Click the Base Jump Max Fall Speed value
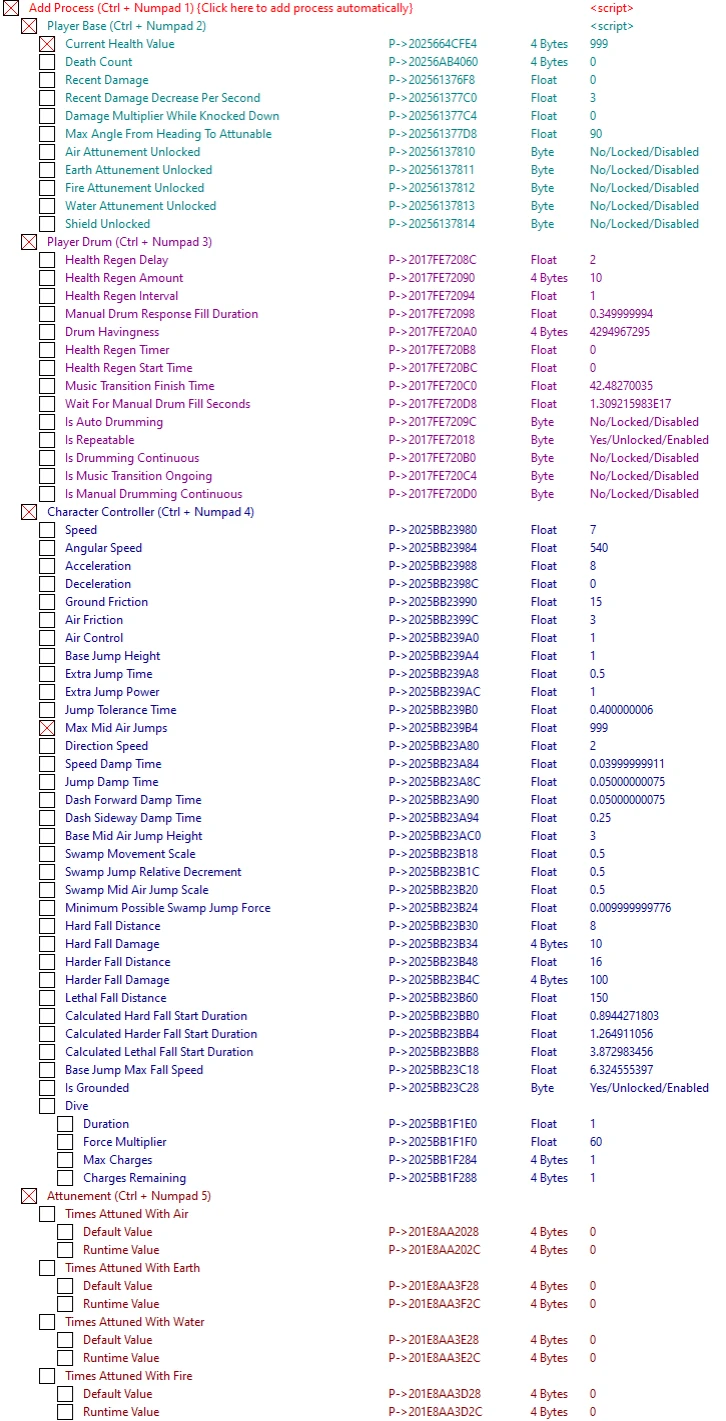 pos(621,1070)
